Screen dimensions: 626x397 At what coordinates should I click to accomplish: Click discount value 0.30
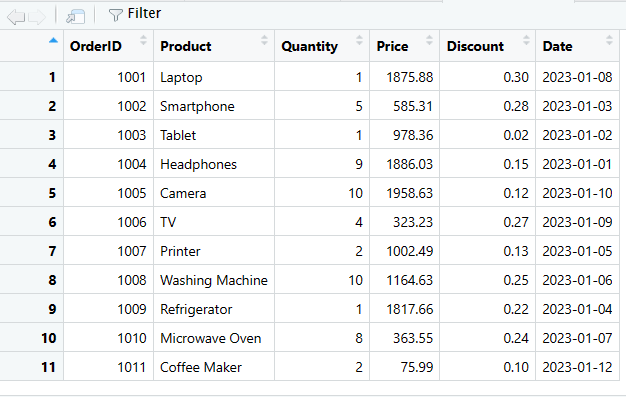click(516, 77)
